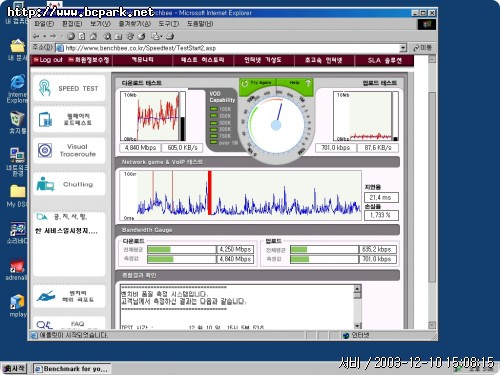
Task: Expand the address bar URL dropdown
Action: (x=403, y=48)
